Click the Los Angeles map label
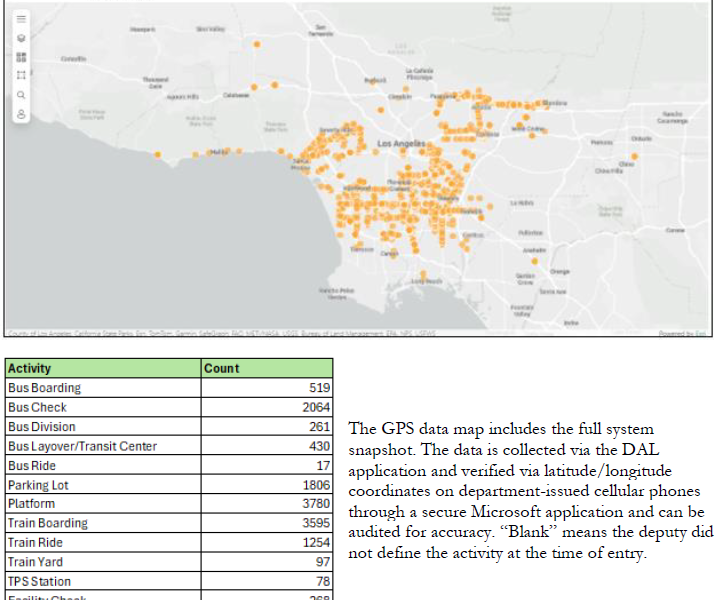The height and width of the screenshot is (600, 717). pos(392,145)
